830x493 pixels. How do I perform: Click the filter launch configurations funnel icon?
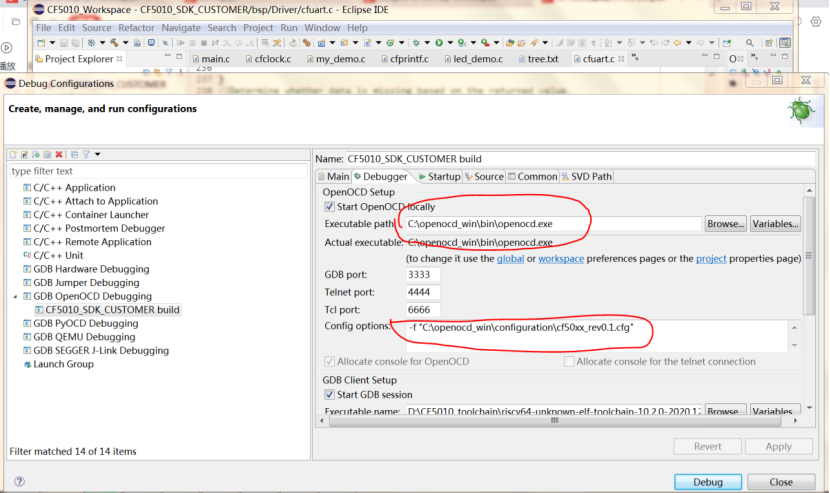[86, 154]
